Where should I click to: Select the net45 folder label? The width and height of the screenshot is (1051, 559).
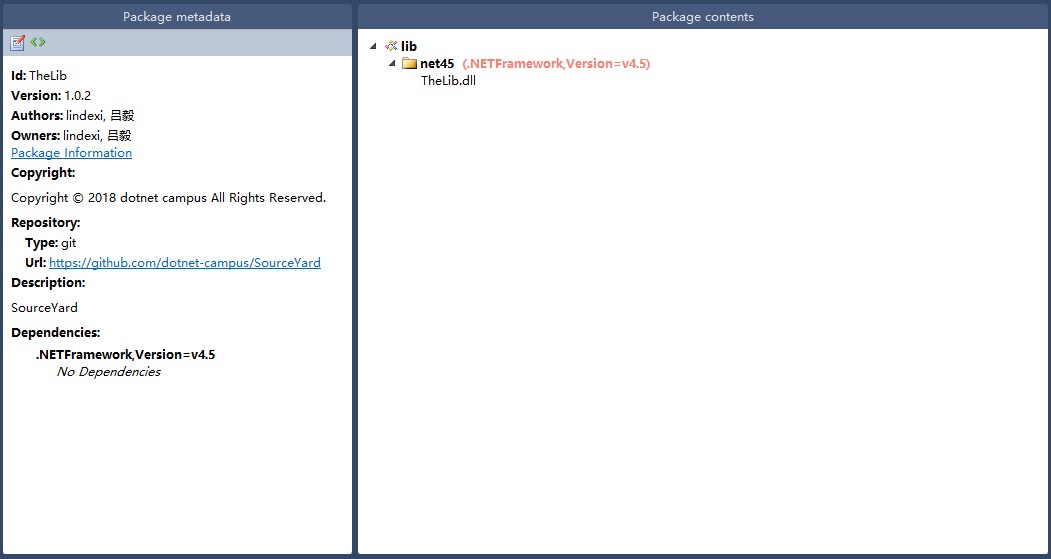point(437,64)
